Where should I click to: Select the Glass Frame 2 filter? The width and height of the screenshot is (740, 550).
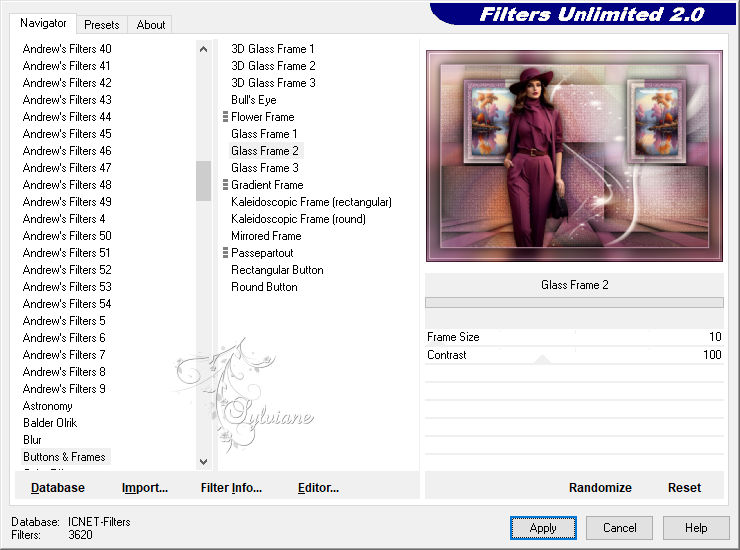(x=265, y=151)
